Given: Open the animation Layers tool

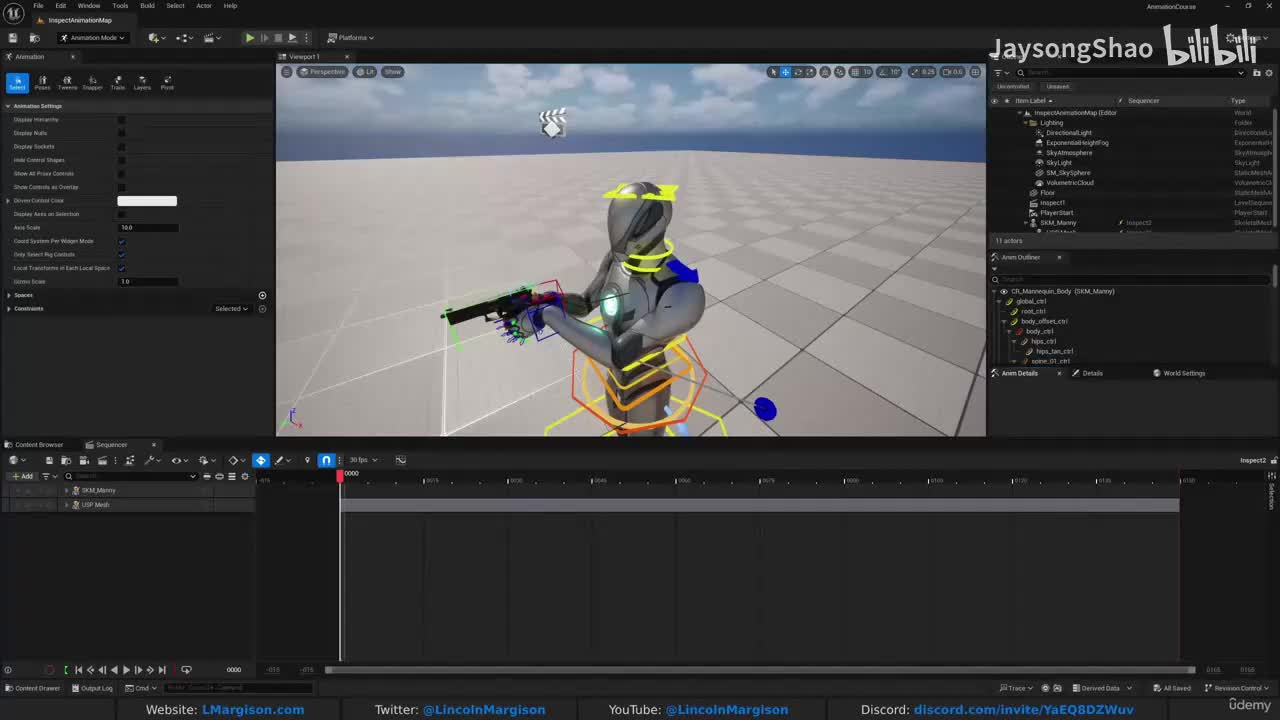Looking at the screenshot, I should pos(142,82).
